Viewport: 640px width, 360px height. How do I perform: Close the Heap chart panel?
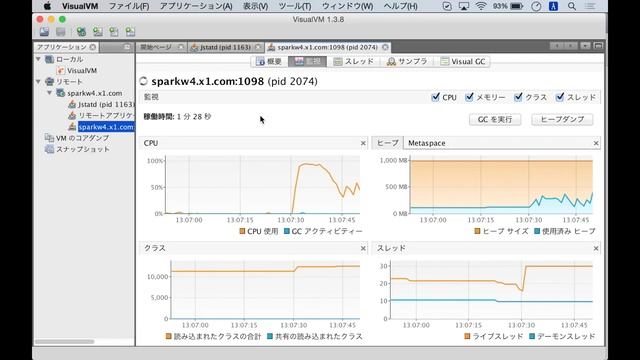point(596,143)
